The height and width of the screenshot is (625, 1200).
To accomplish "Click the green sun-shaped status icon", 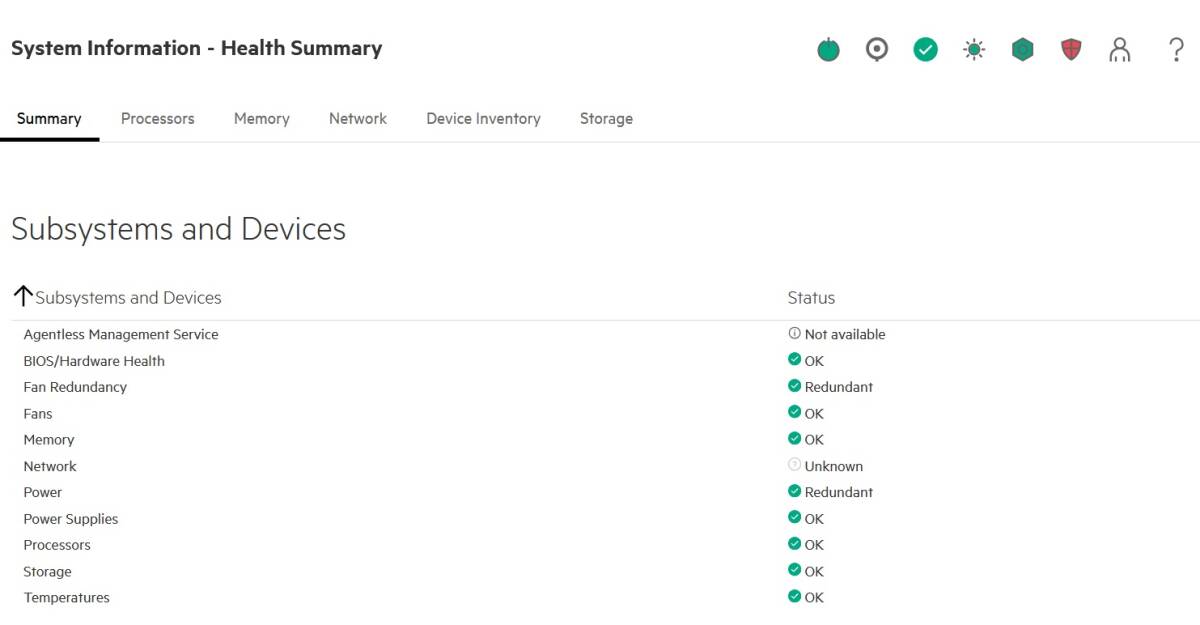I will click(974, 49).
